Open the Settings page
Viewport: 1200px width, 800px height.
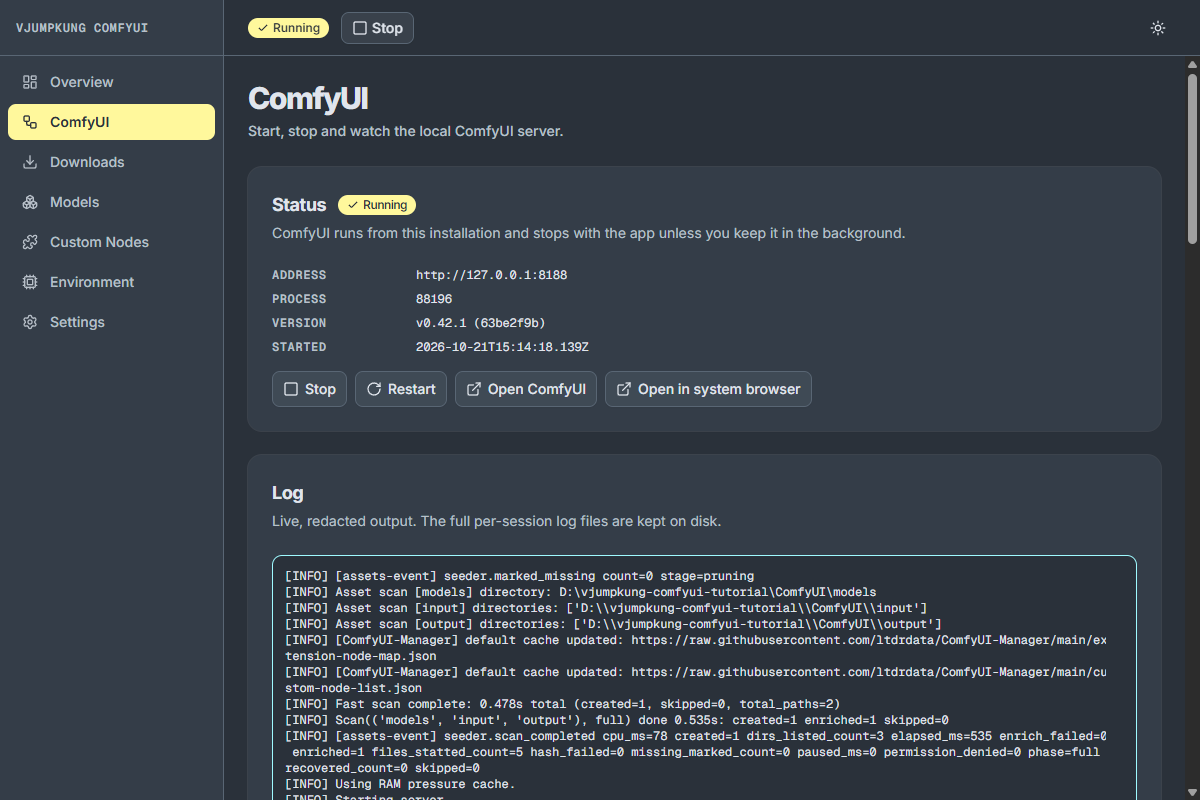coord(111,322)
